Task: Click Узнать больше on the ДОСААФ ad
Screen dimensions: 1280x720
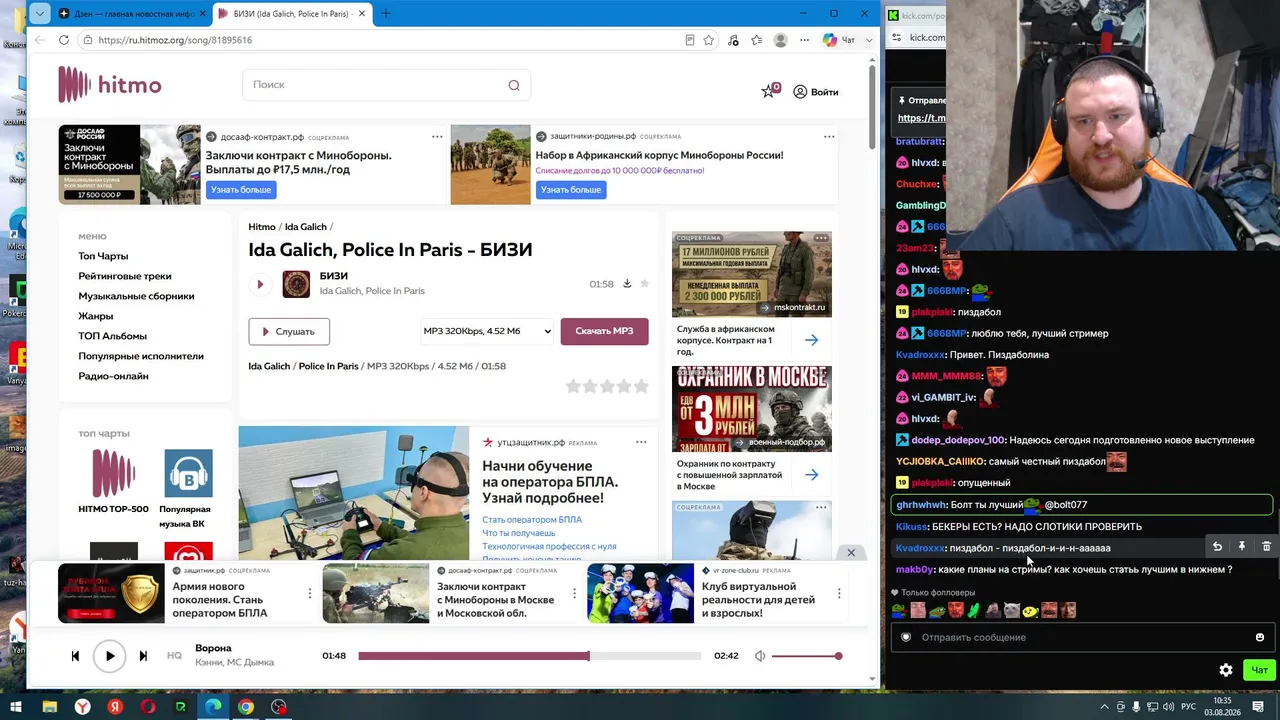Action: [x=241, y=190]
